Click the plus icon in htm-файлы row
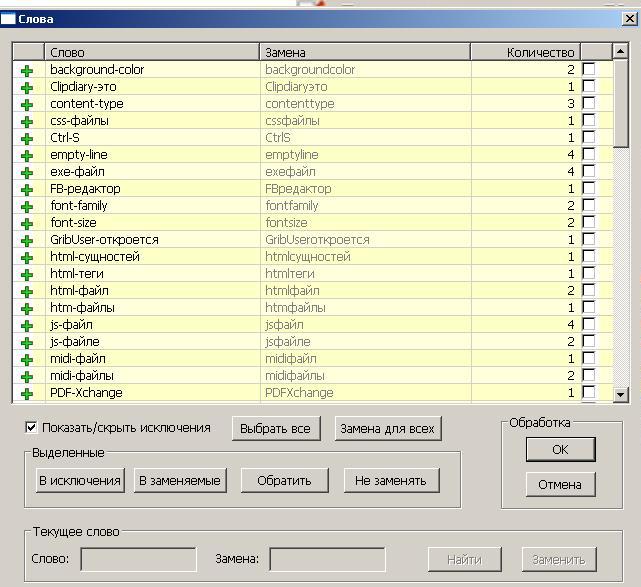 [27, 309]
